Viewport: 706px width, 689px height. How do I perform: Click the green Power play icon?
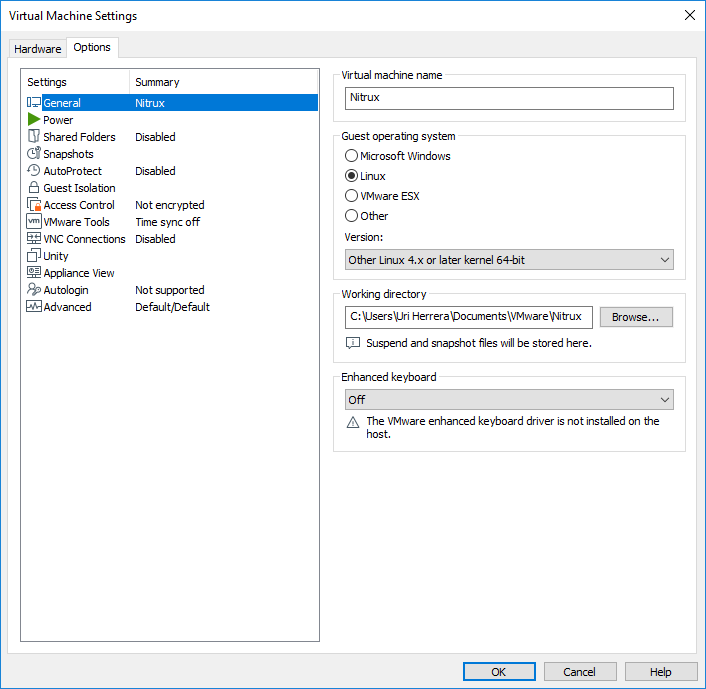34,120
